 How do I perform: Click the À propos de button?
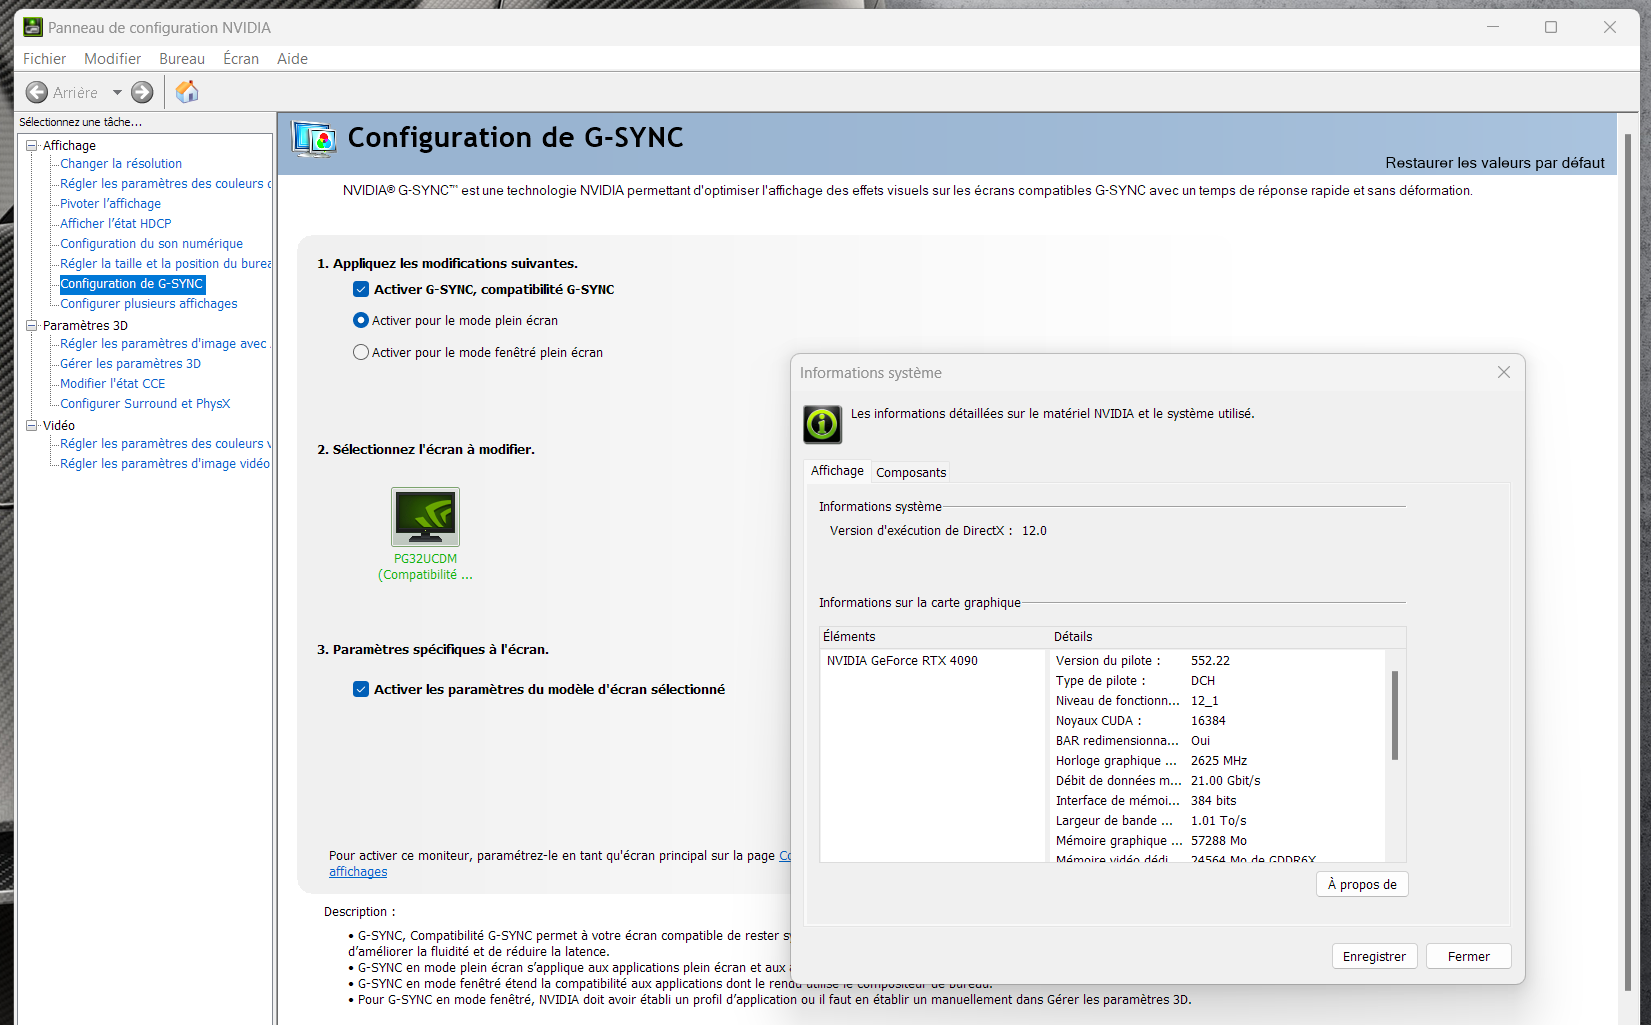[x=1362, y=884]
